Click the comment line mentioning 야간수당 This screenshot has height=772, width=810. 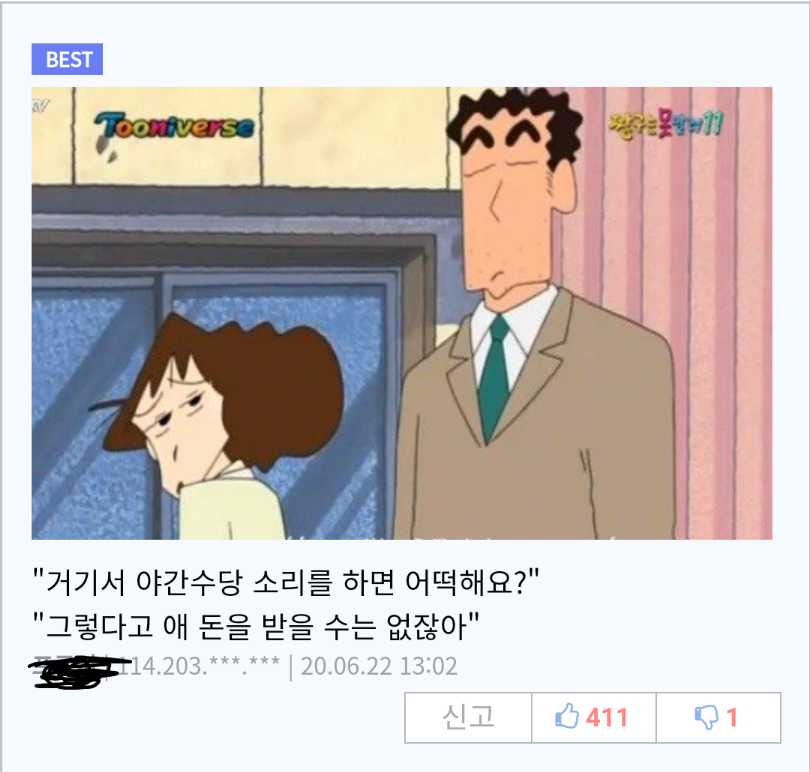286,582
